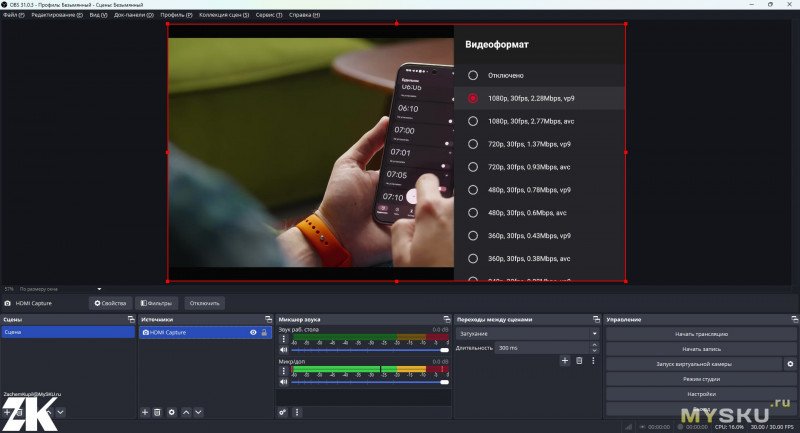Screen dimensions: 800x433
Task: Click the Свойства button
Action: tap(110, 303)
